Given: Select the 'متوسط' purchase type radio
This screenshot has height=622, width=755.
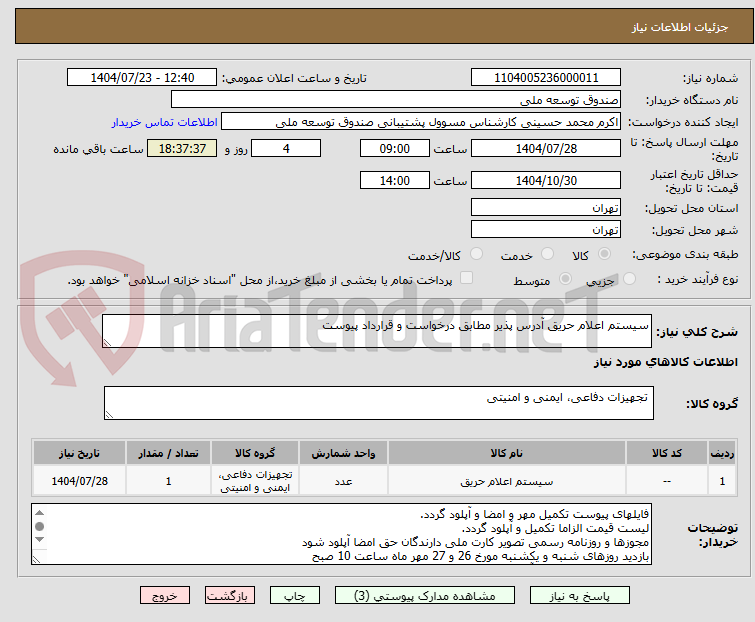Looking at the screenshot, I should pyautogui.click(x=565, y=279).
